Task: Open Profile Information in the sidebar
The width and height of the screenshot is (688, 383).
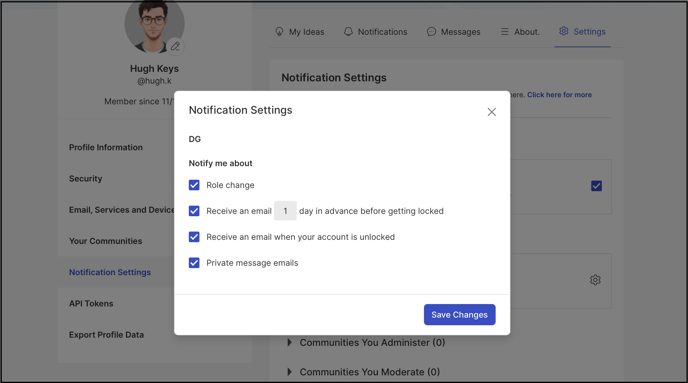Action: 106,147
